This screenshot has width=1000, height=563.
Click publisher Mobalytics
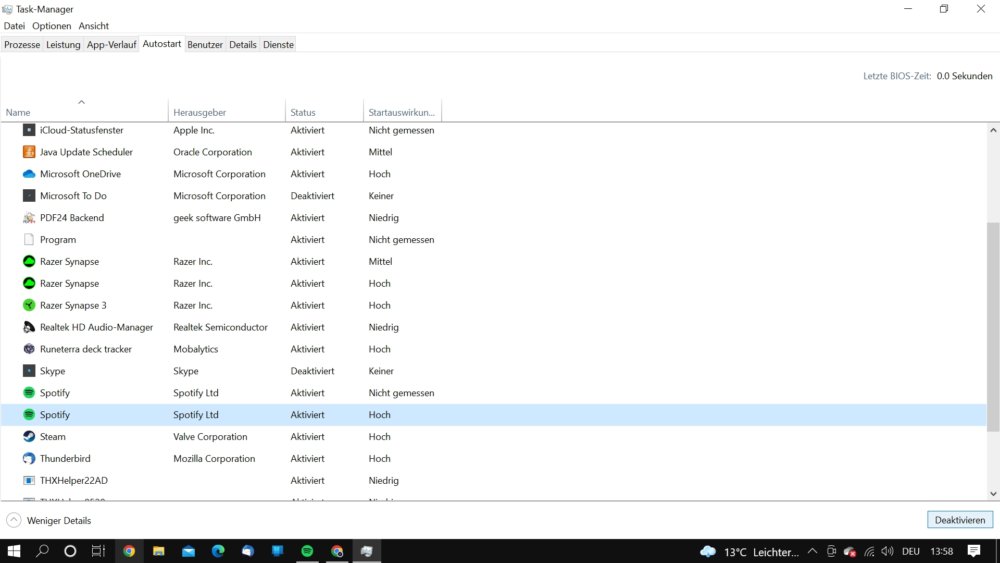196,349
